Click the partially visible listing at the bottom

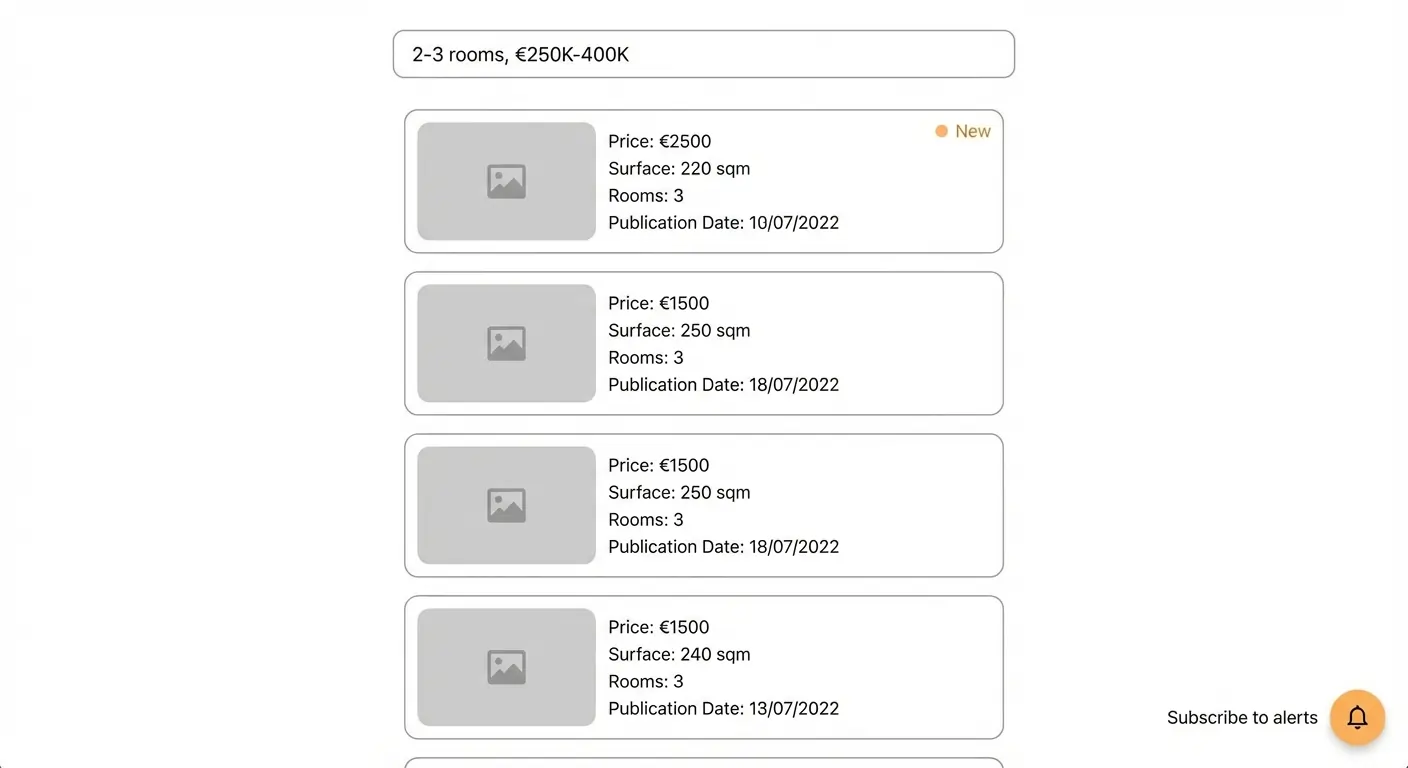tap(703, 762)
